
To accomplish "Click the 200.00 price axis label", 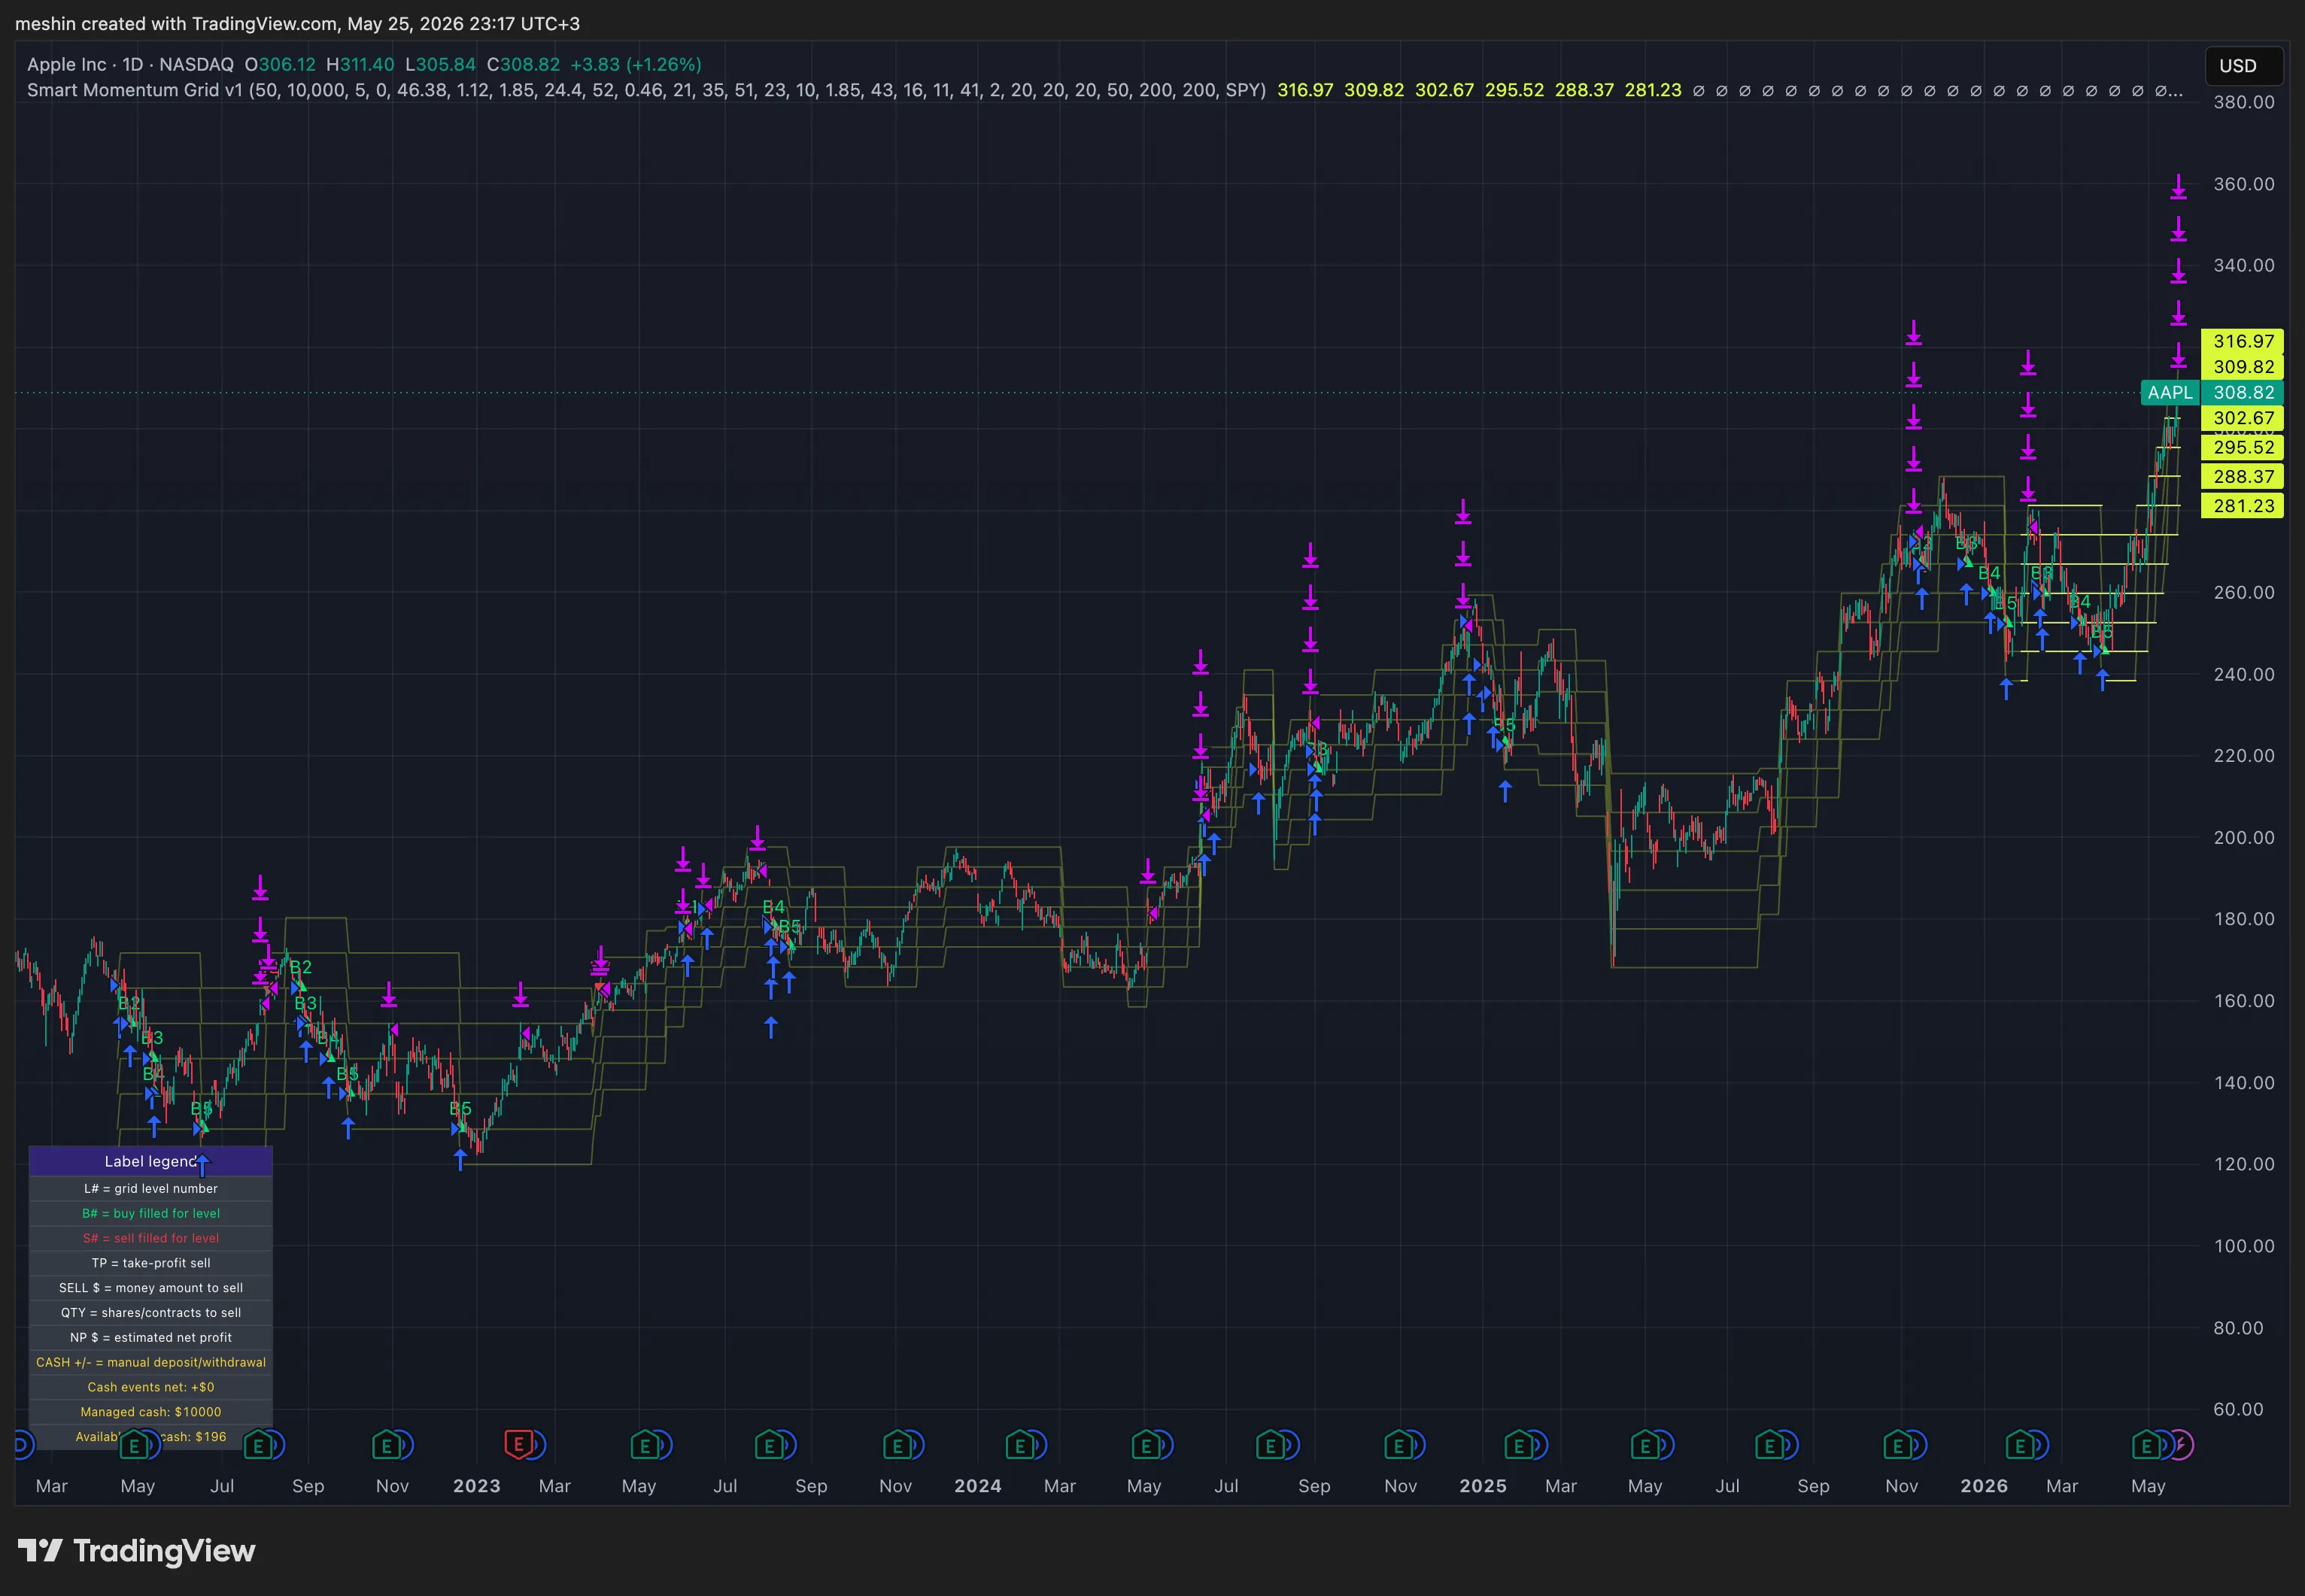I will click(x=2243, y=837).
